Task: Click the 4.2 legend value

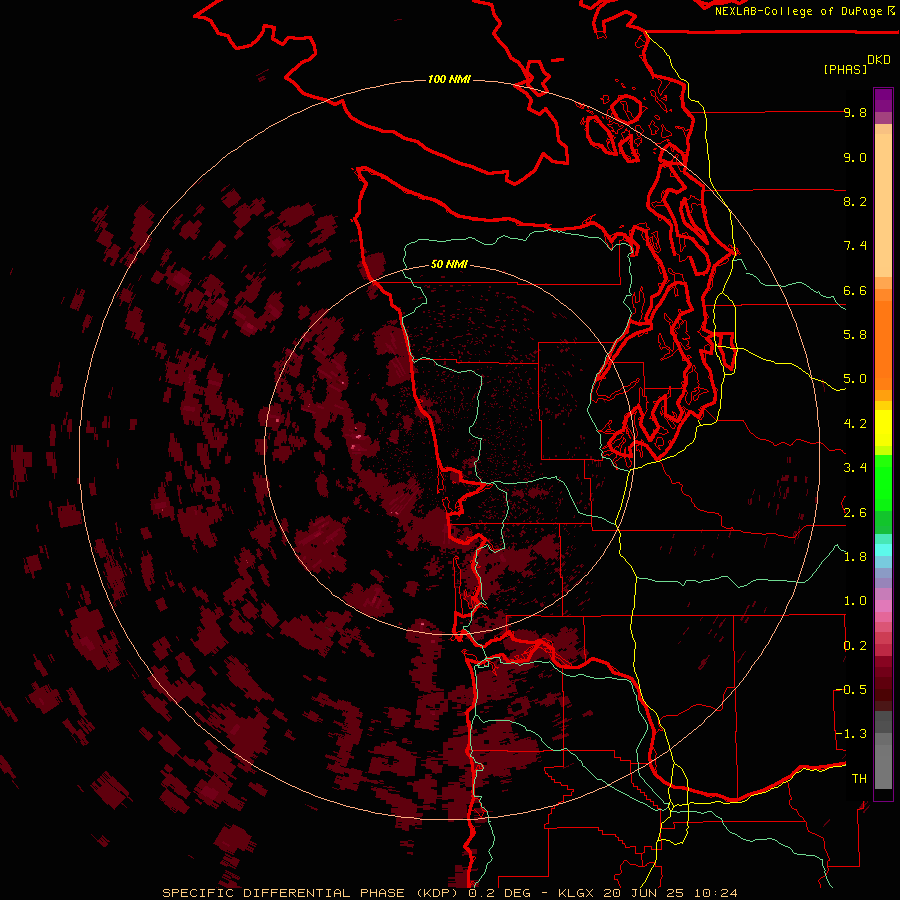Action: (855, 424)
